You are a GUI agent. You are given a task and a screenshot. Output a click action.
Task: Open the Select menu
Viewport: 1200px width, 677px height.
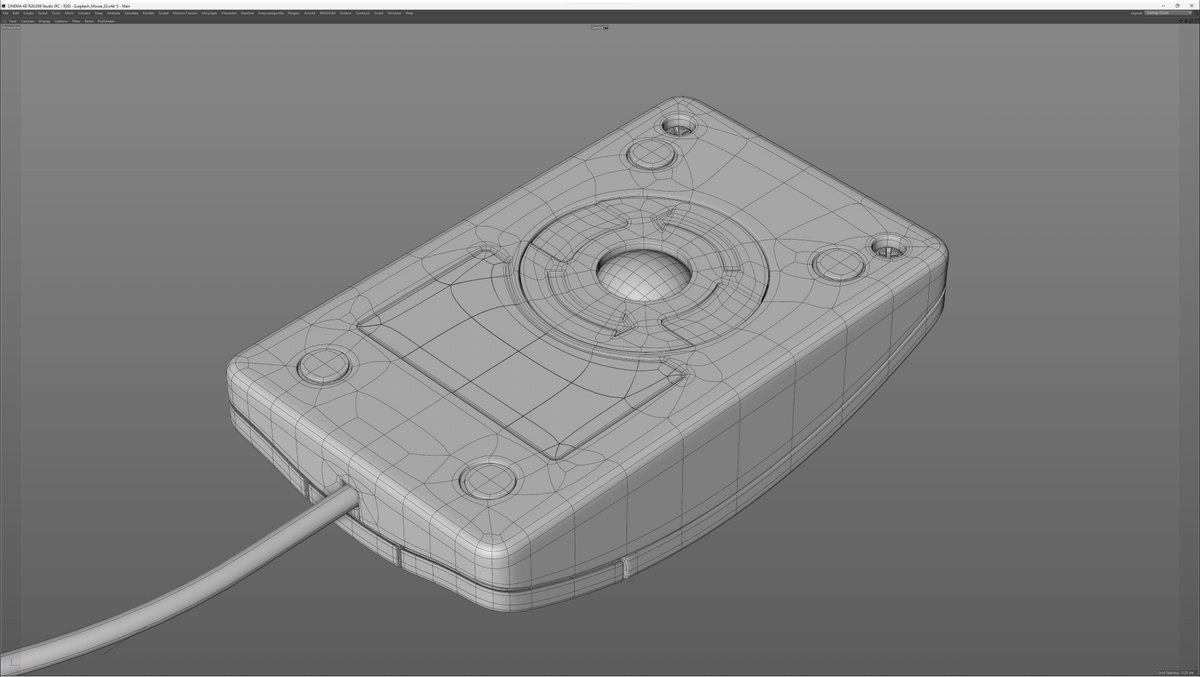[43, 13]
